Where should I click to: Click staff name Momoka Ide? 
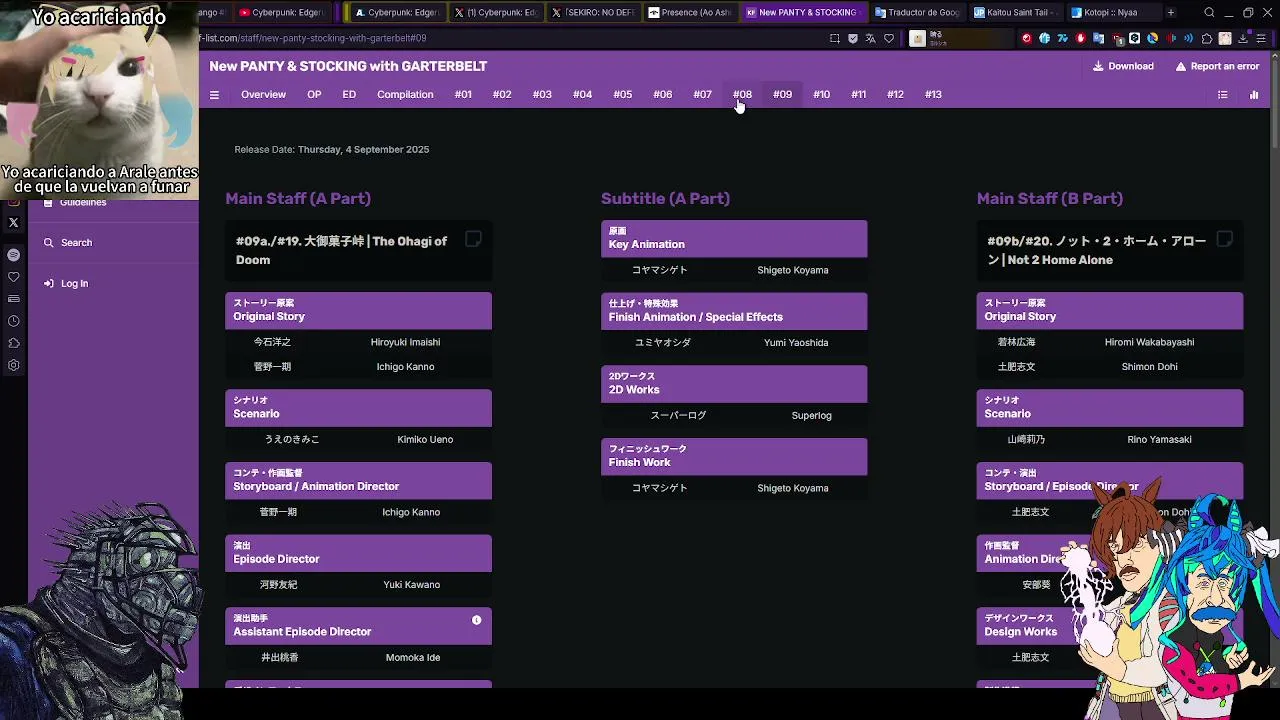[413, 658]
